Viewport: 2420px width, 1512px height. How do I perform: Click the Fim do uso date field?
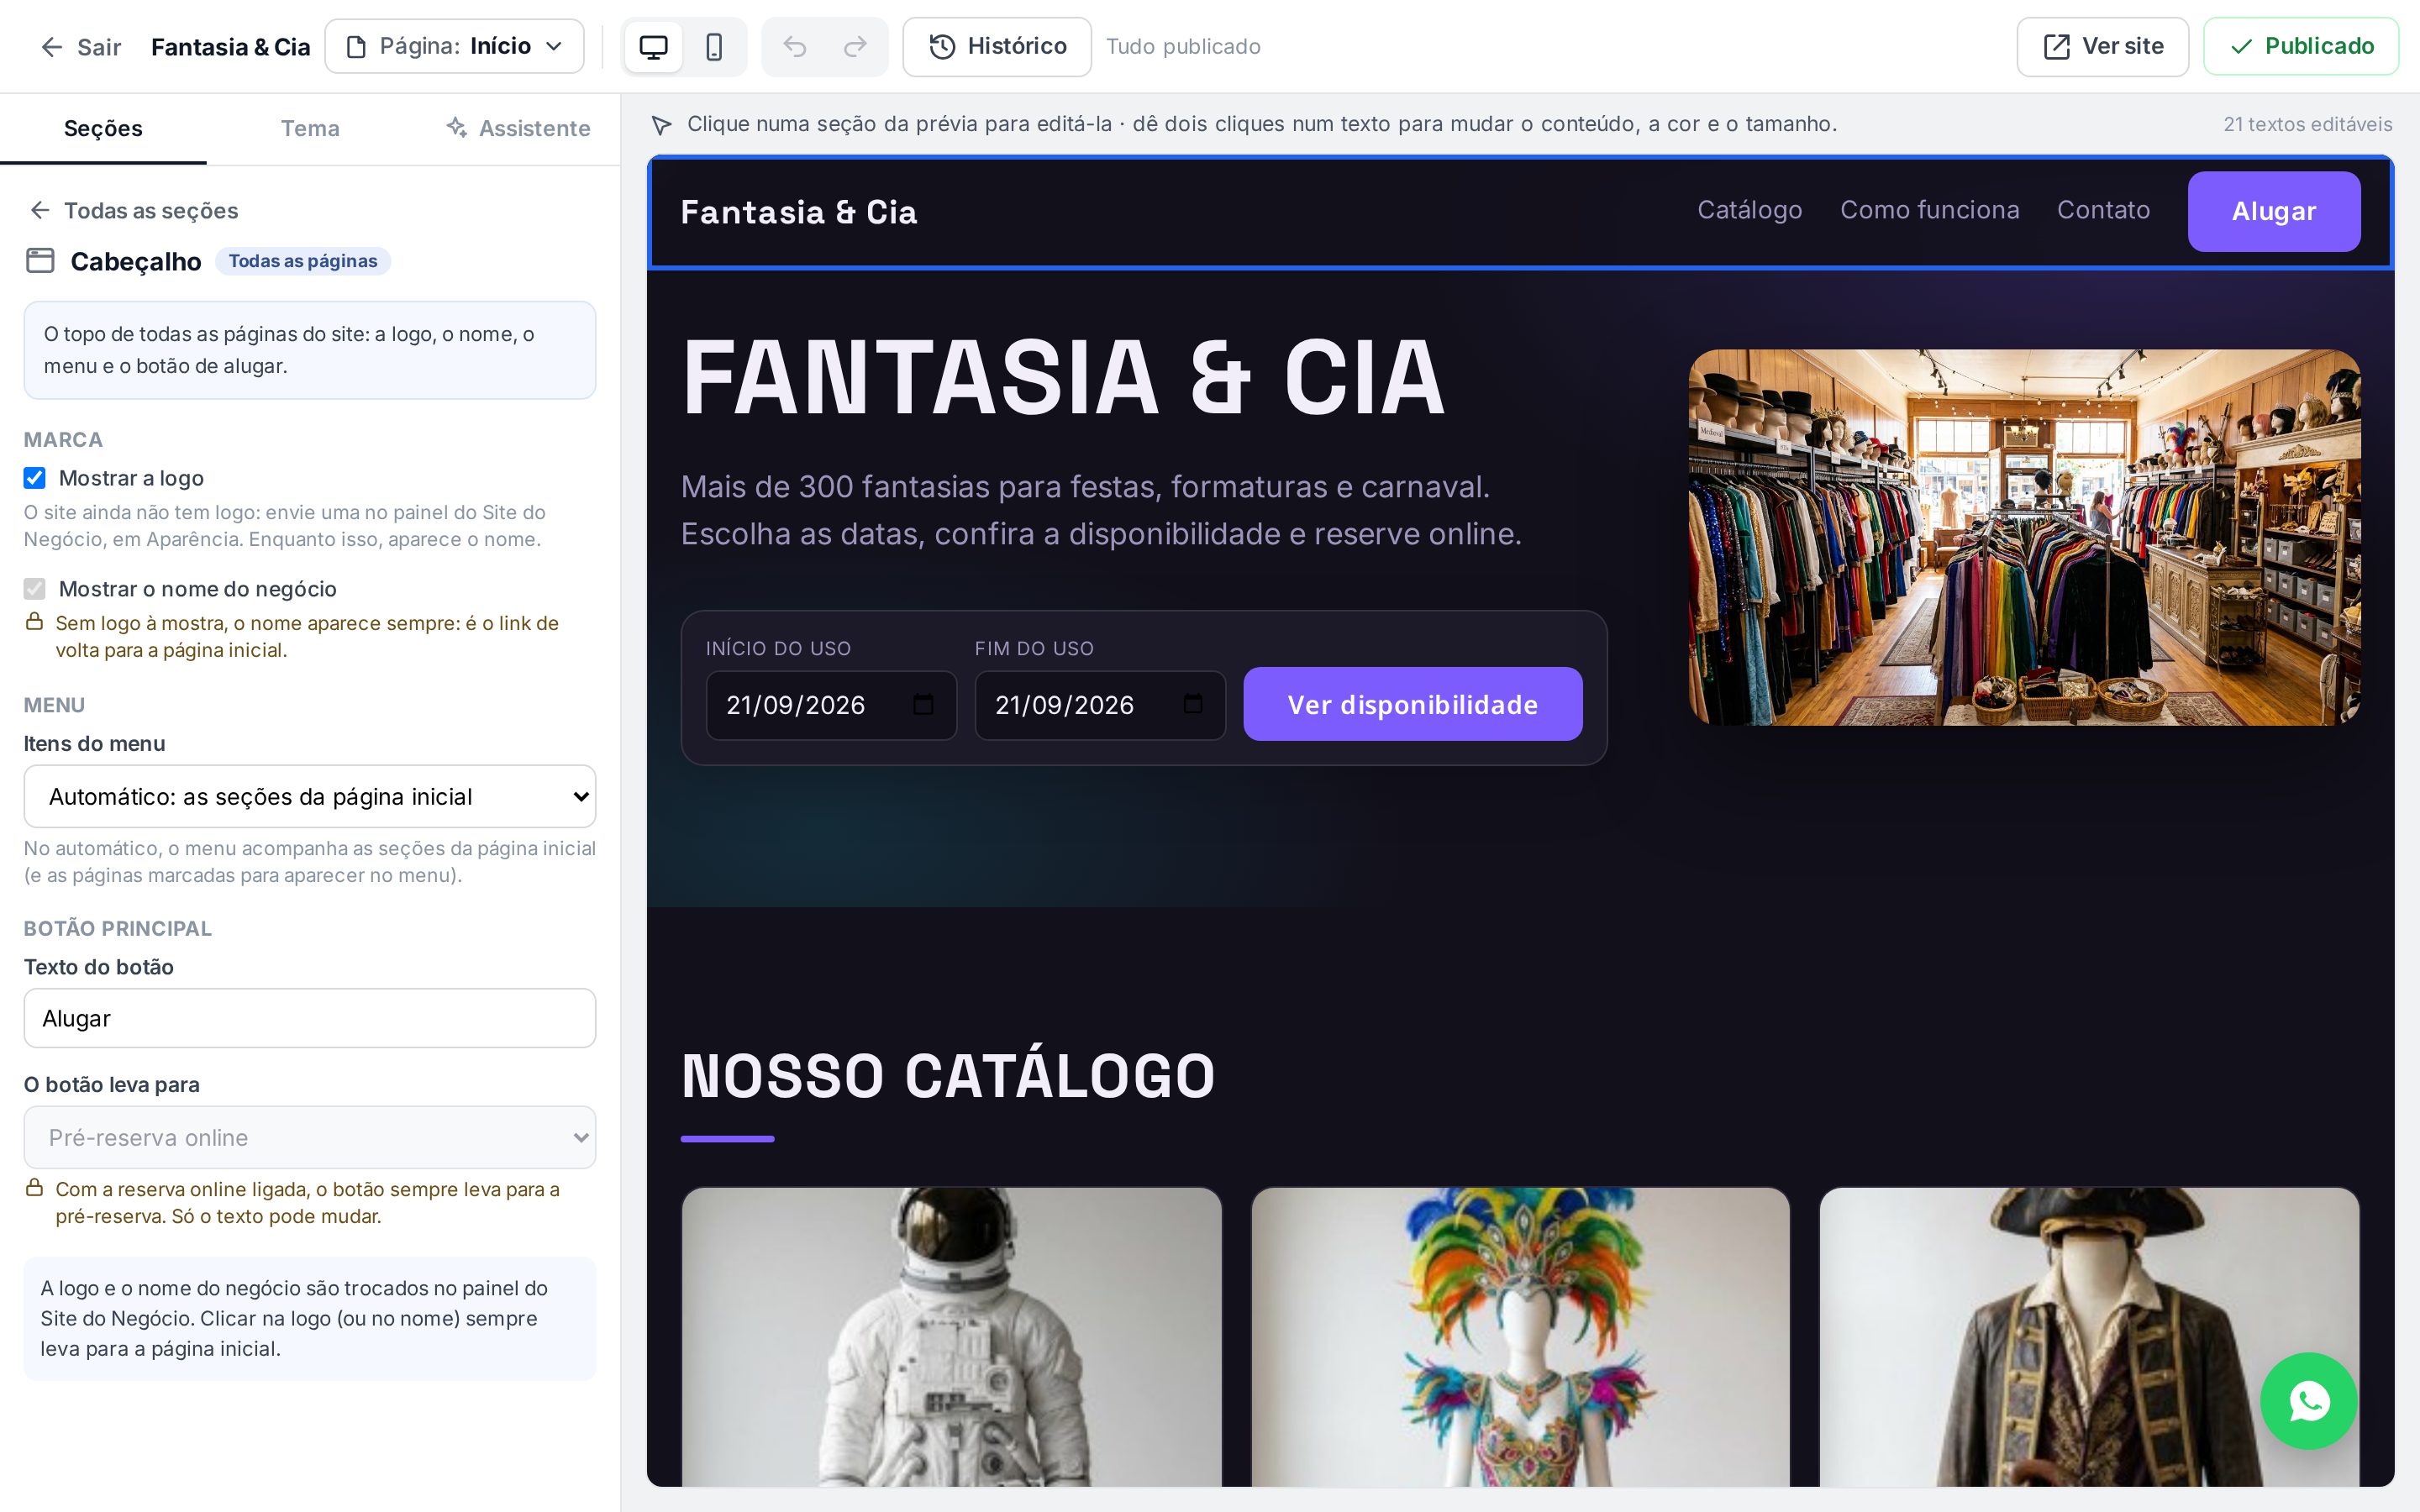tap(1100, 706)
